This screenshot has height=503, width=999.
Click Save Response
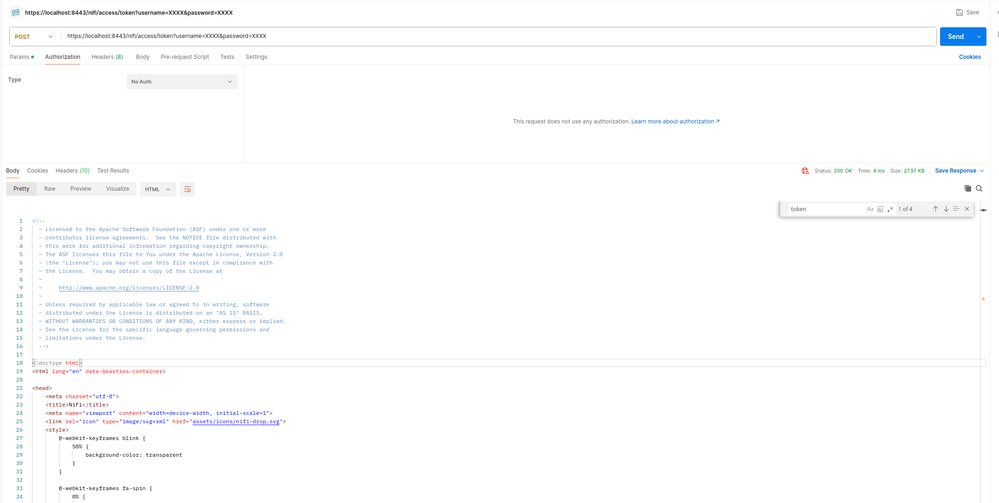click(x=956, y=171)
